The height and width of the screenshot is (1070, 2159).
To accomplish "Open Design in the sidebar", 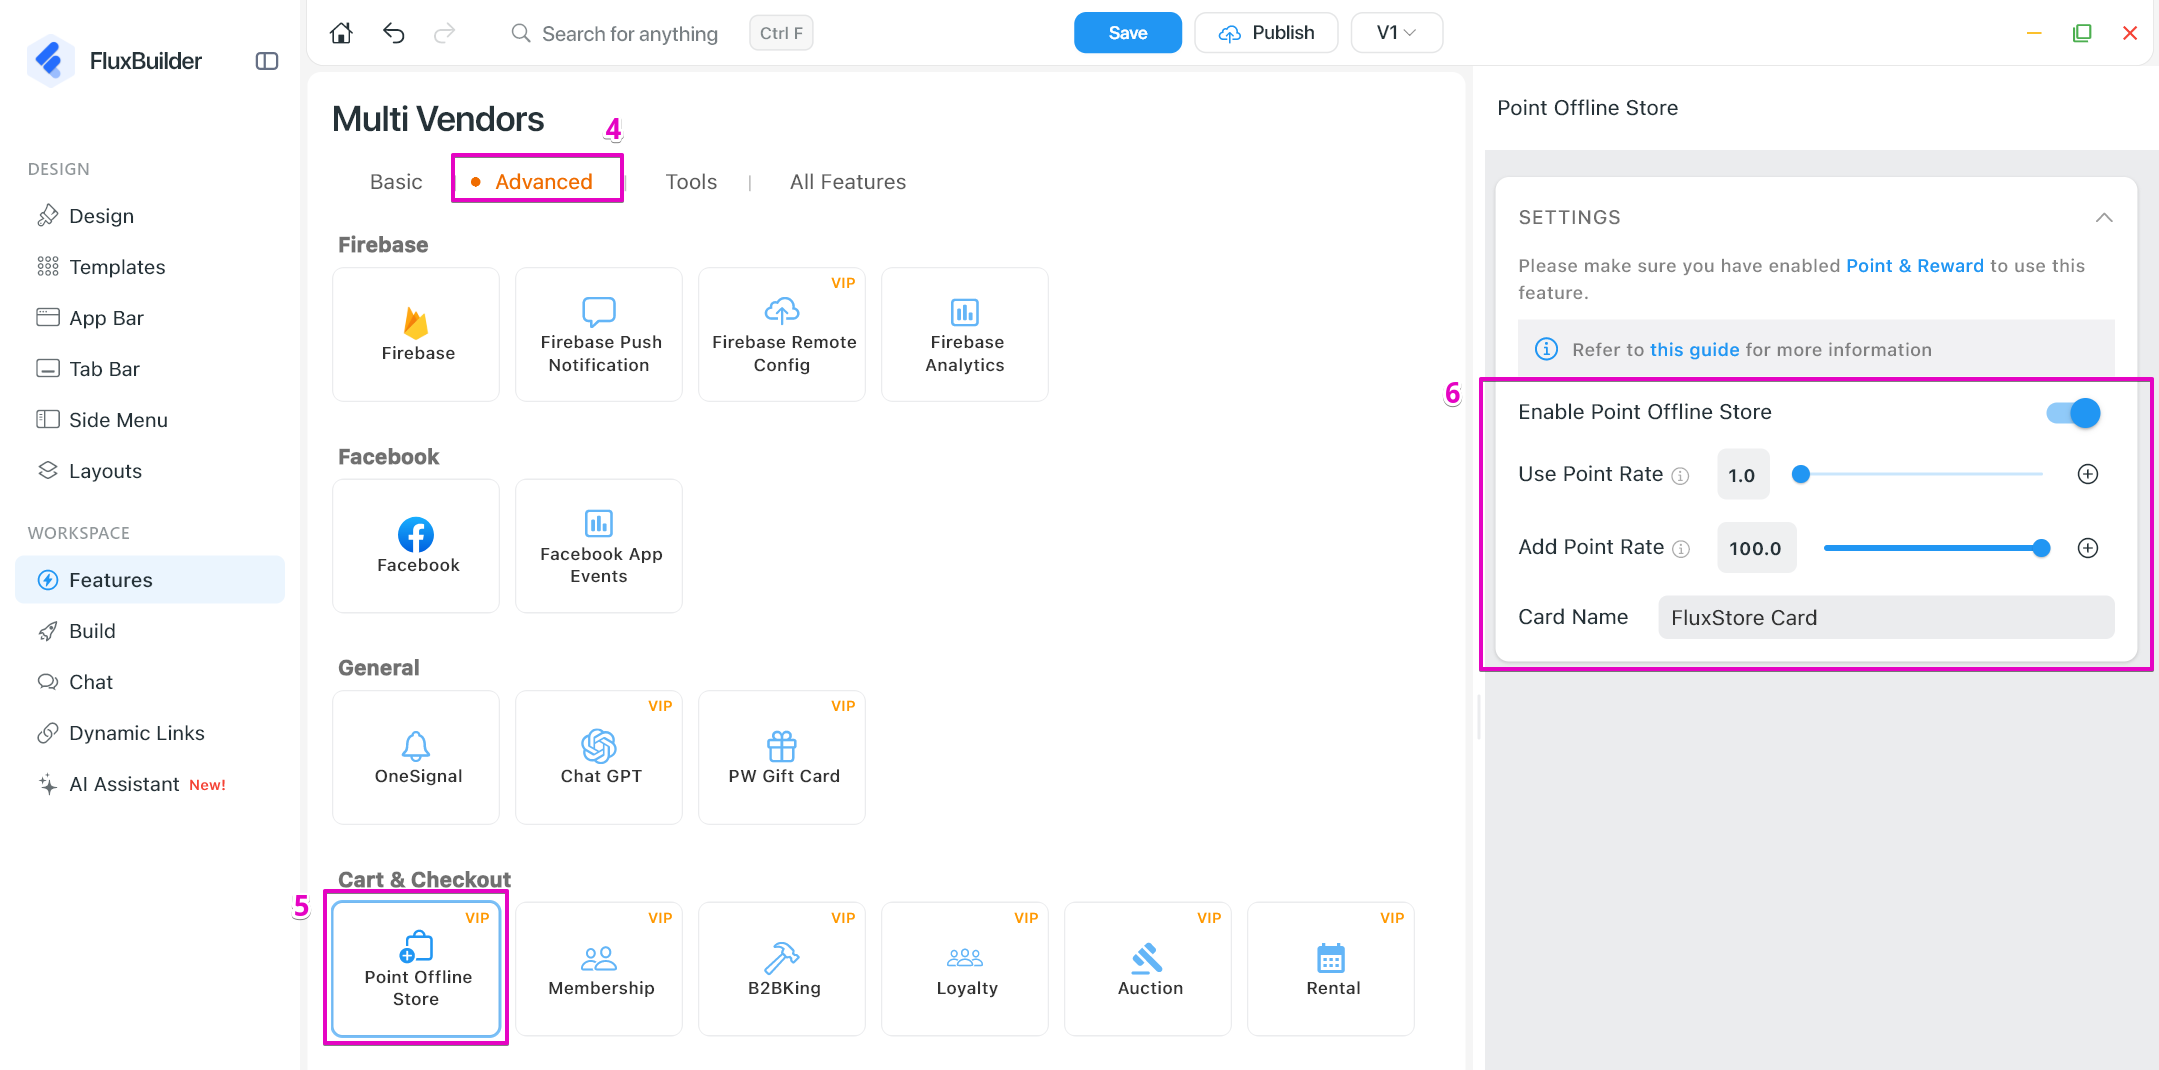I will click(x=150, y=216).
